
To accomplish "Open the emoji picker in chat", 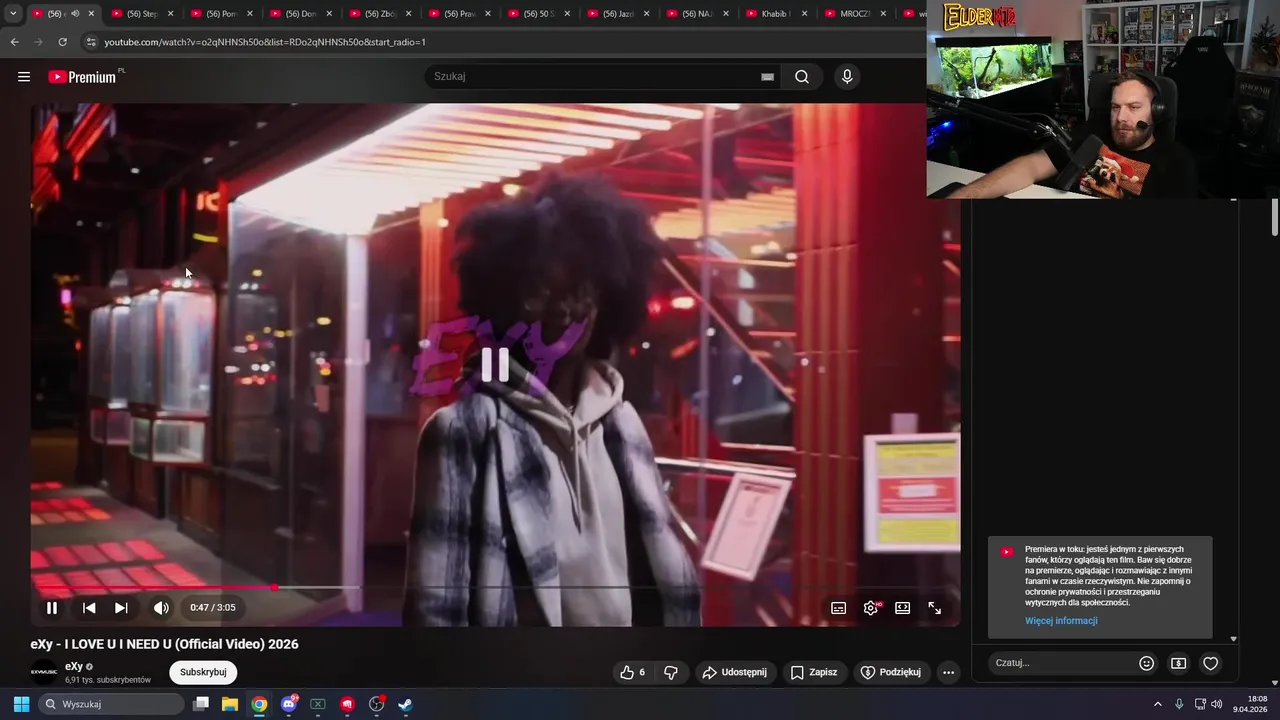I will [1147, 663].
